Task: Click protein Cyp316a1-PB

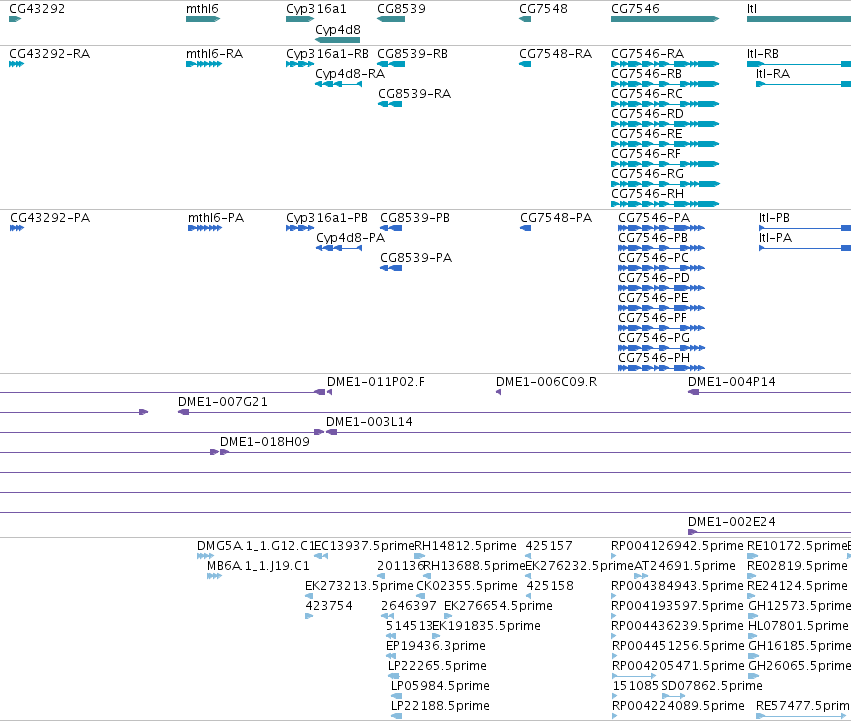Action: (300, 228)
